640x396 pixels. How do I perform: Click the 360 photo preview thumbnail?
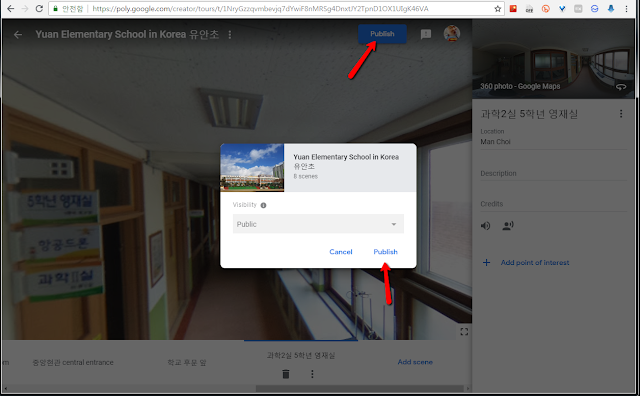click(553, 59)
